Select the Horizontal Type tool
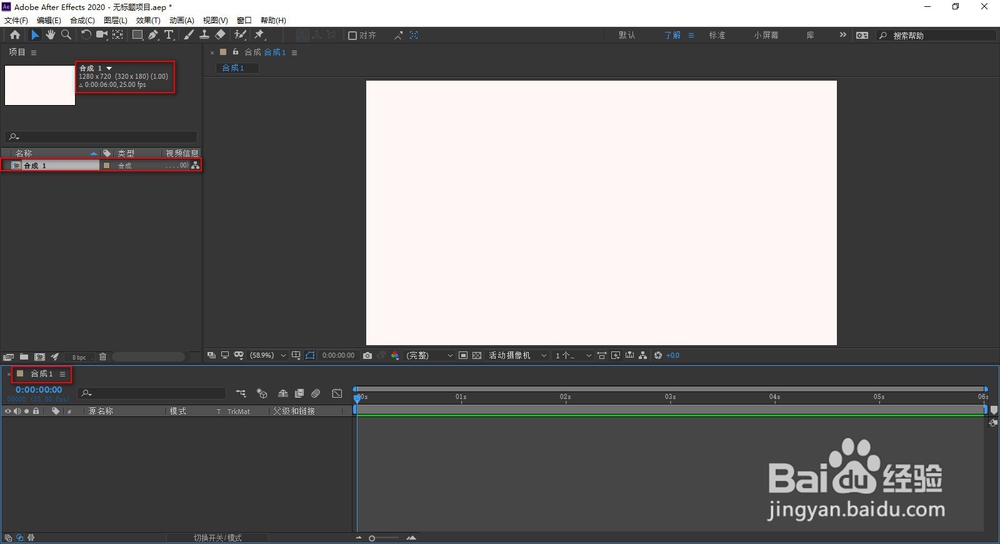The height and width of the screenshot is (544, 1000). click(169, 35)
